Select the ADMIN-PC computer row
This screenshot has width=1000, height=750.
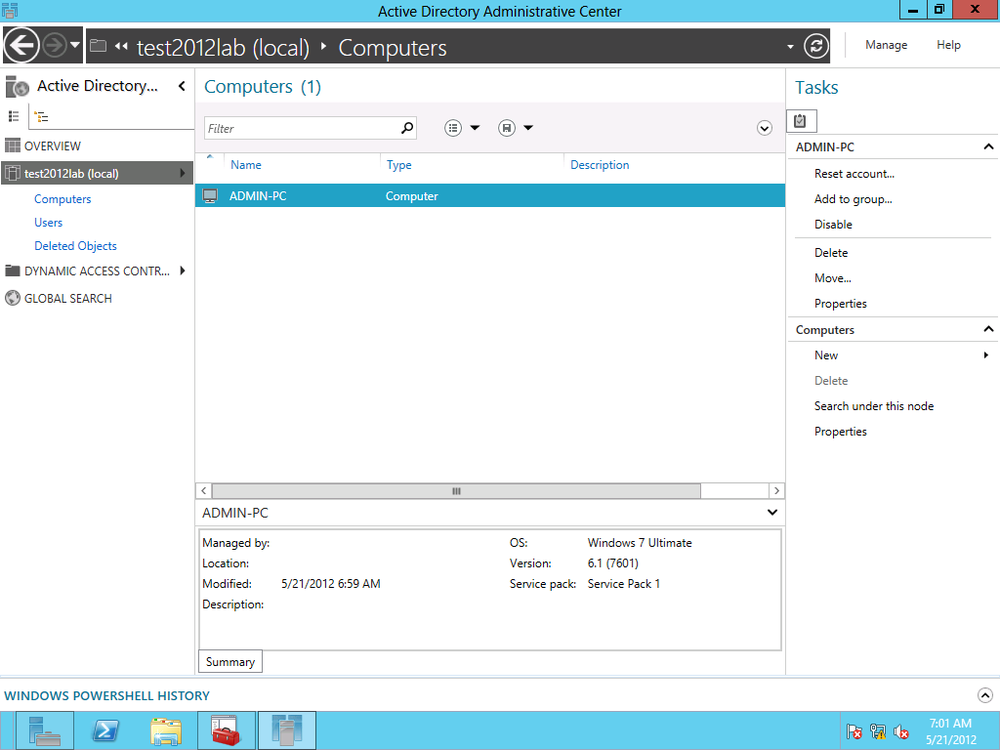(x=490, y=196)
